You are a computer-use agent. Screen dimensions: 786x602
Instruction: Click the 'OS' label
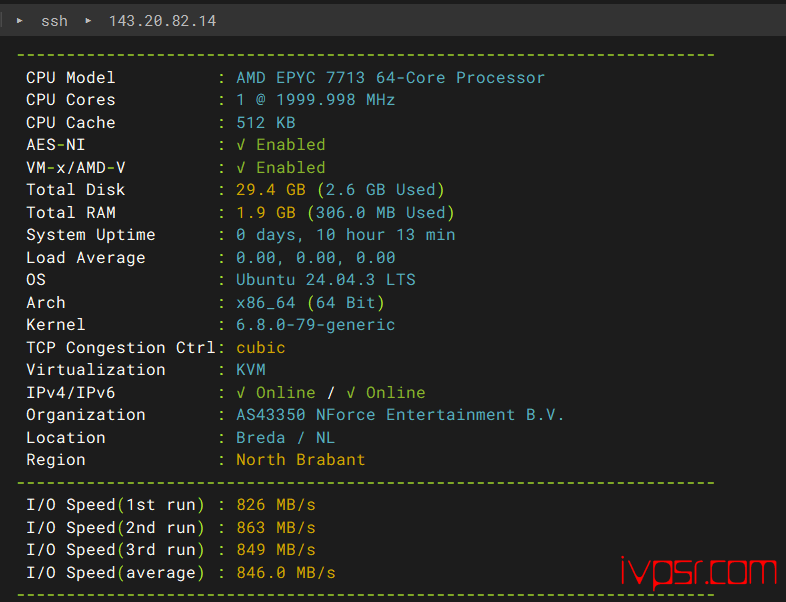coord(36,280)
